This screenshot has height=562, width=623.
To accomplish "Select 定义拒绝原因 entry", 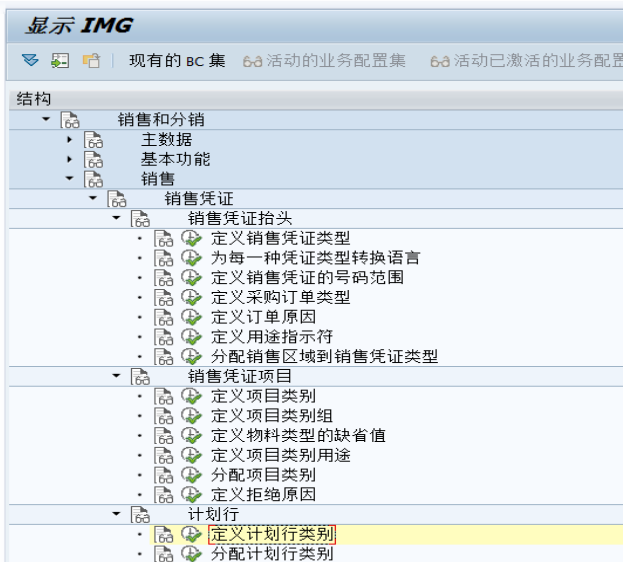I will (263, 494).
